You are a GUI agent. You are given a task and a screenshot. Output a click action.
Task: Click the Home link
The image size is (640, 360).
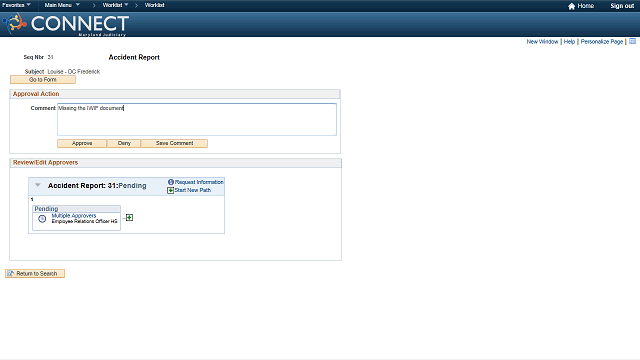click(x=585, y=6)
